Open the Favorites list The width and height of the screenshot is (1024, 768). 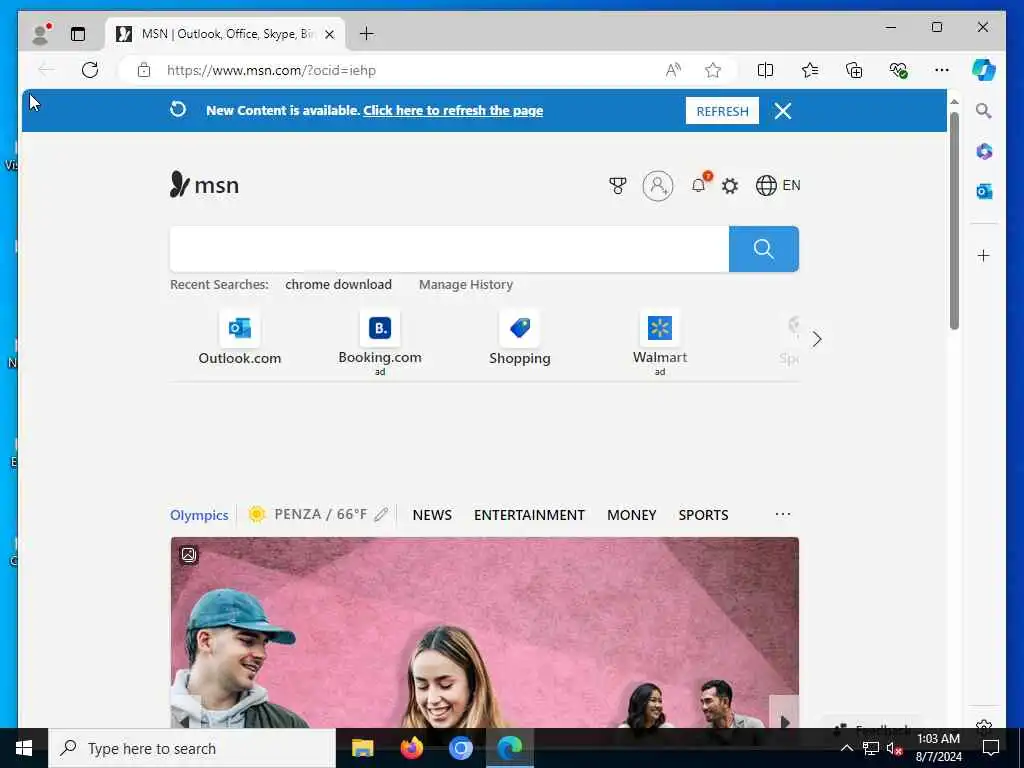pyautogui.click(x=810, y=70)
